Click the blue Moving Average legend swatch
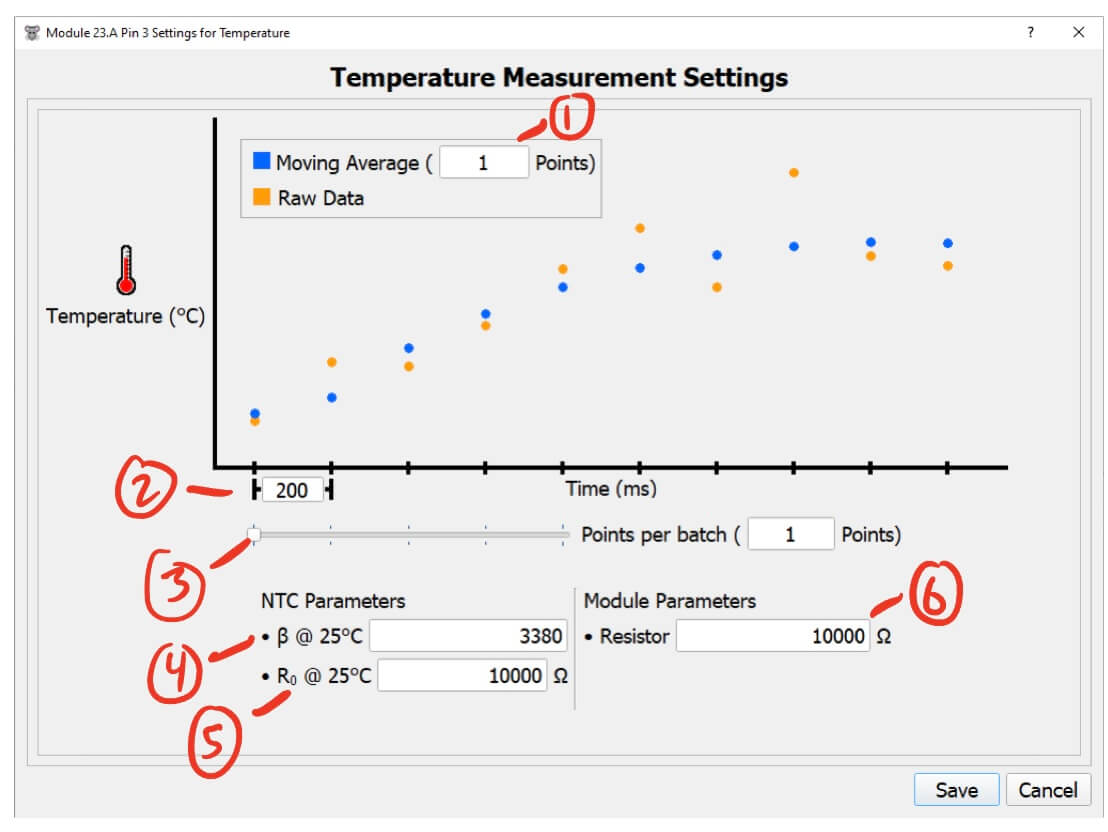Viewport: 1108px width, 832px height. 261,161
